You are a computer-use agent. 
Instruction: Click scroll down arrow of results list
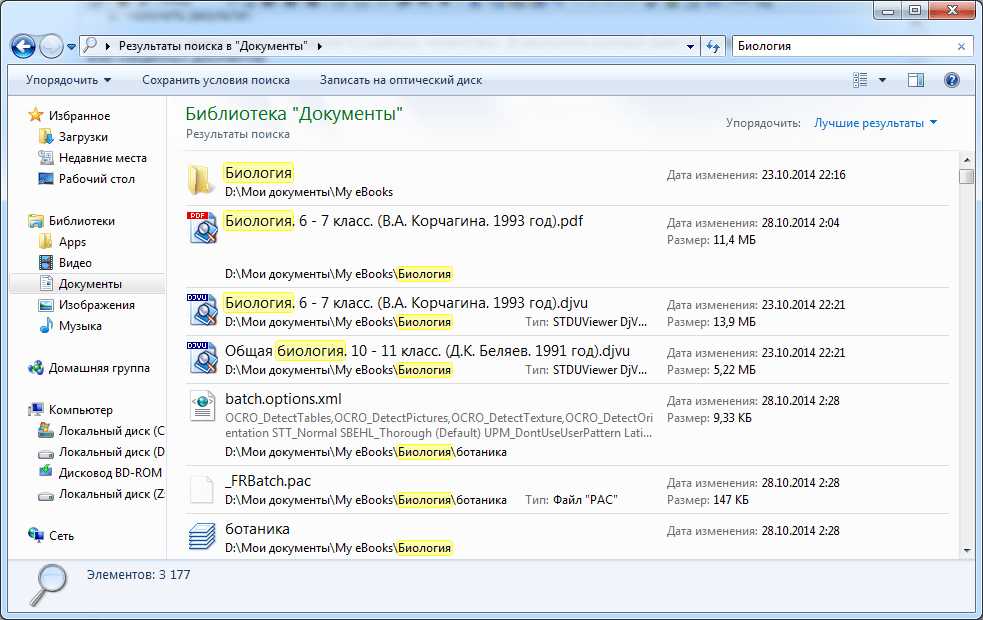pyautogui.click(x=966, y=550)
